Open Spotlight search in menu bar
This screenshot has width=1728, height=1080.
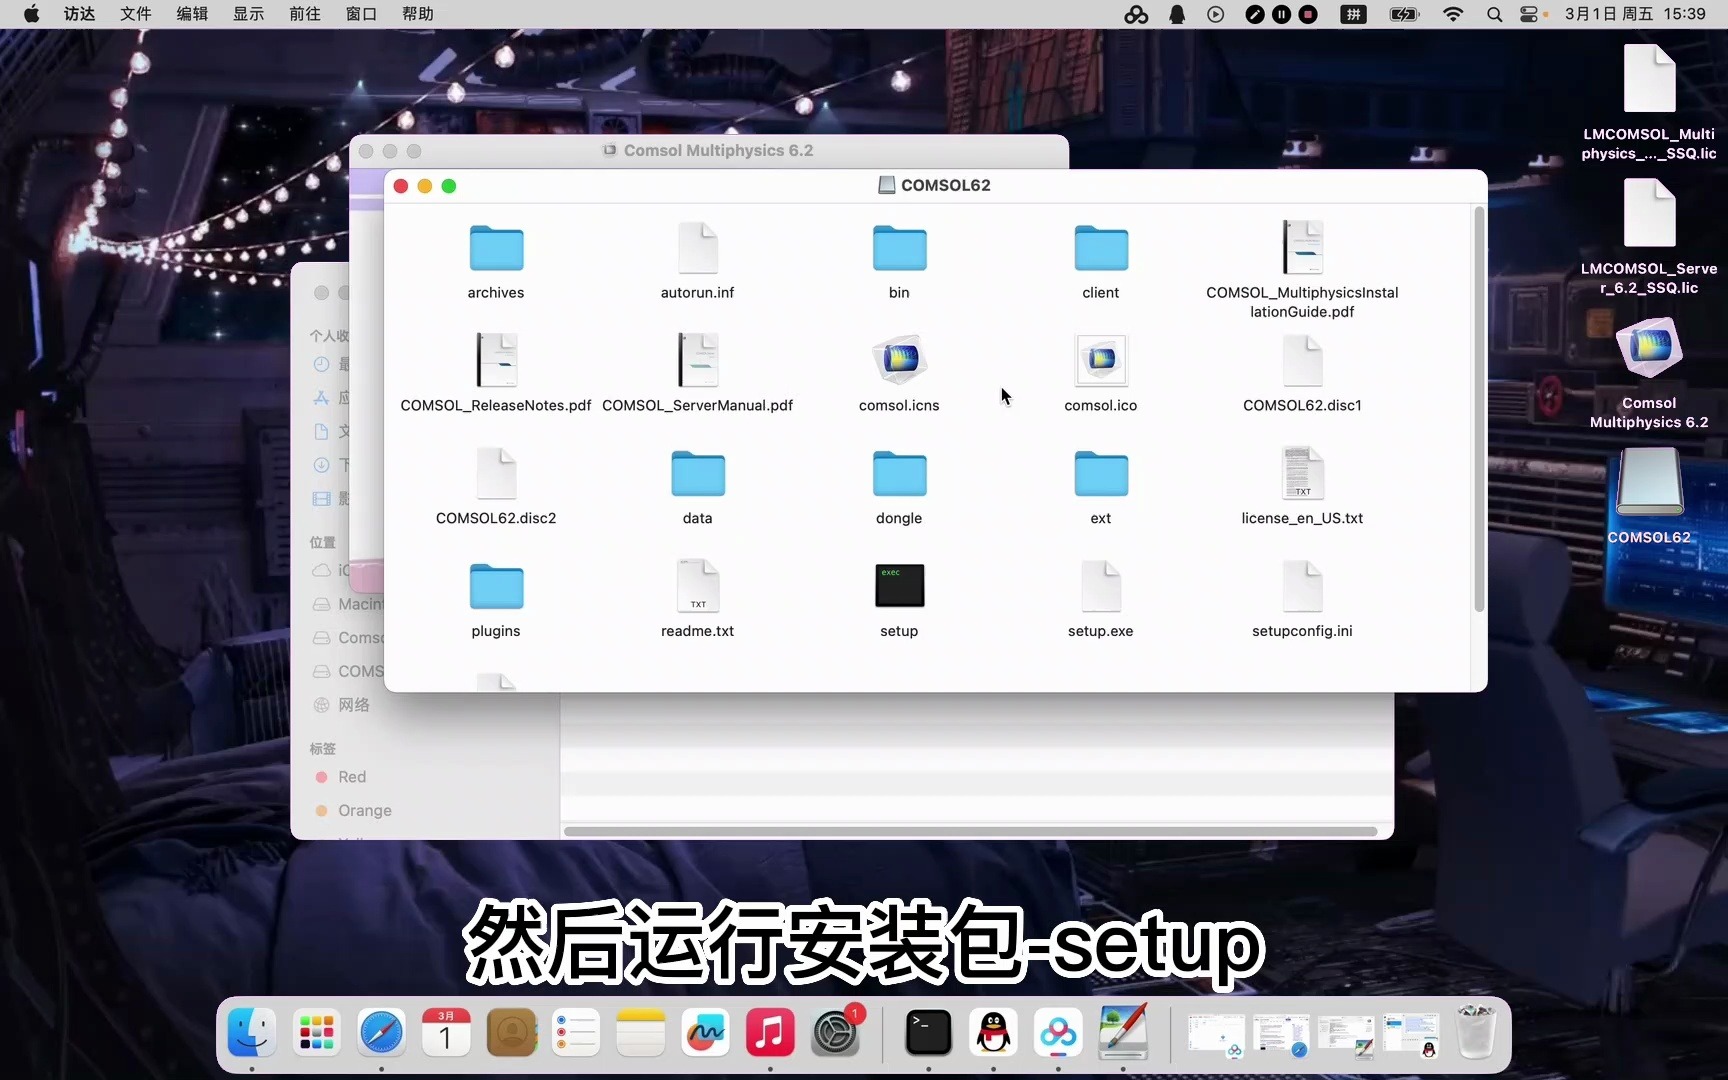click(x=1494, y=14)
